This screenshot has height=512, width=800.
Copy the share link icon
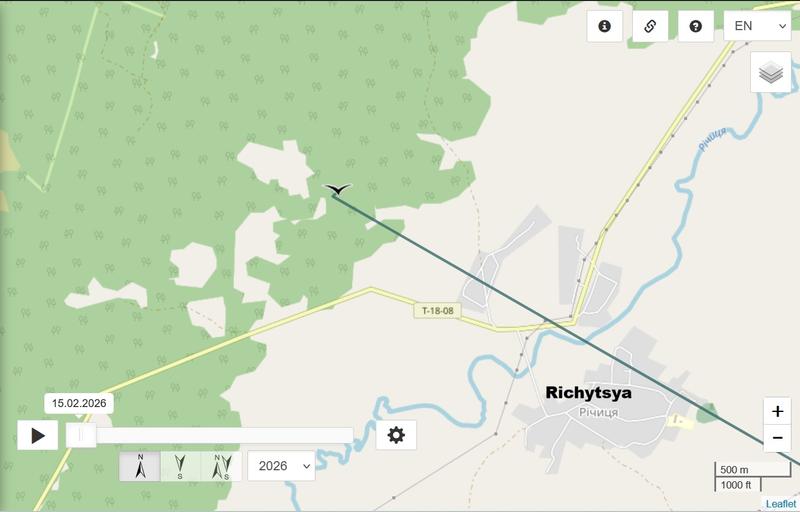click(650, 26)
